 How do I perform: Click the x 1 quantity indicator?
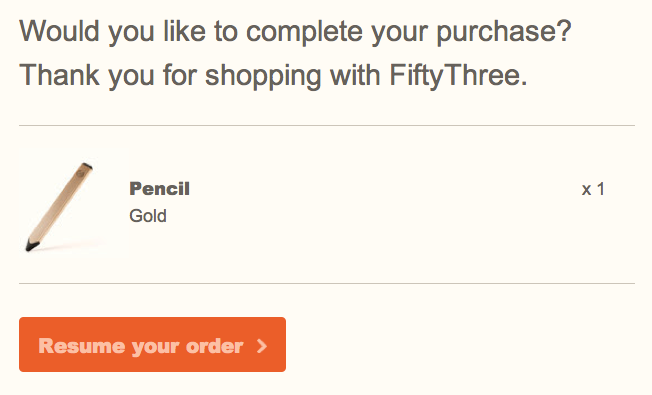[593, 189]
